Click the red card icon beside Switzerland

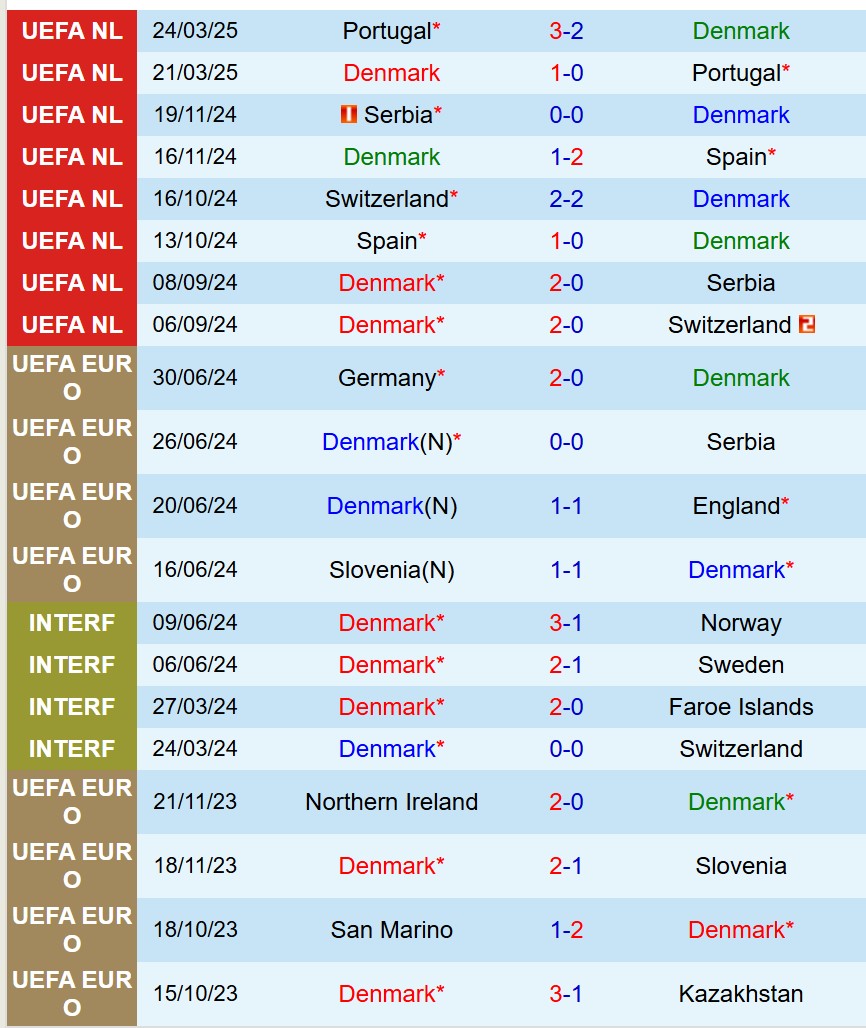point(807,325)
